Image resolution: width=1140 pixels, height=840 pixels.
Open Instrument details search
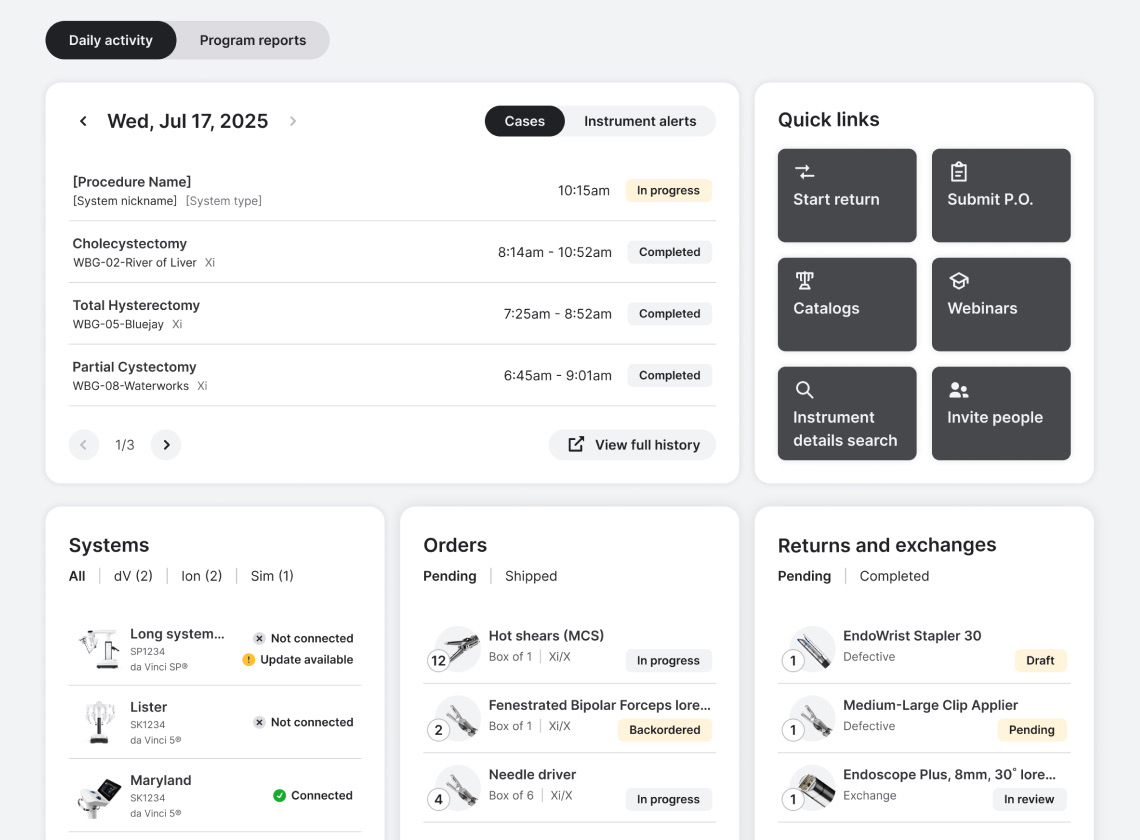coord(846,413)
